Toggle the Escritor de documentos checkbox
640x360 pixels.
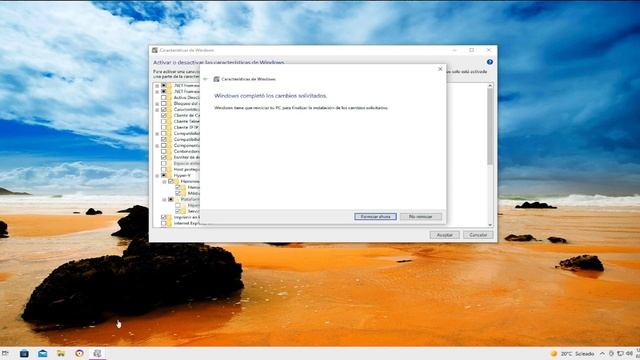pos(164,157)
